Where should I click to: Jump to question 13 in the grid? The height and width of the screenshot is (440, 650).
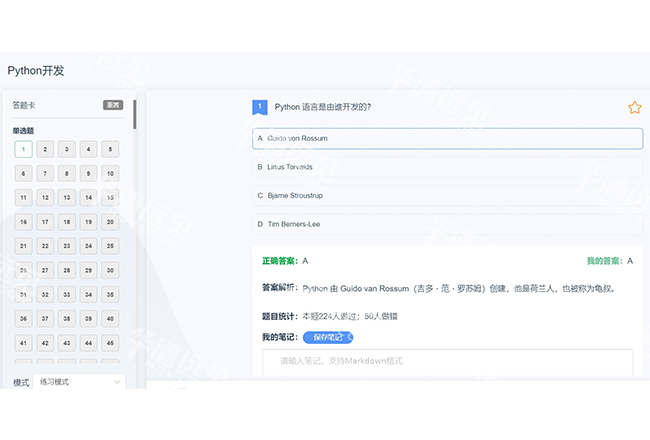point(66,197)
